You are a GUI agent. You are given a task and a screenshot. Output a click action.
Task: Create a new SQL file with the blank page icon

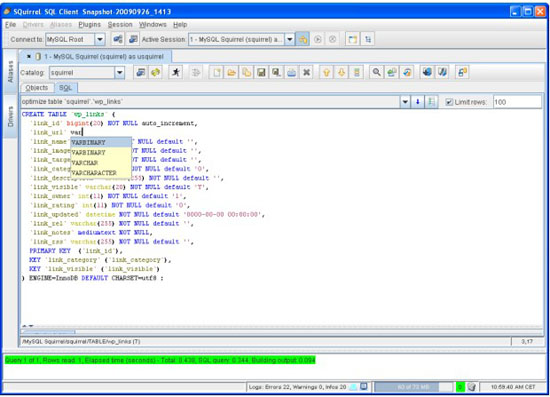(x=217, y=73)
